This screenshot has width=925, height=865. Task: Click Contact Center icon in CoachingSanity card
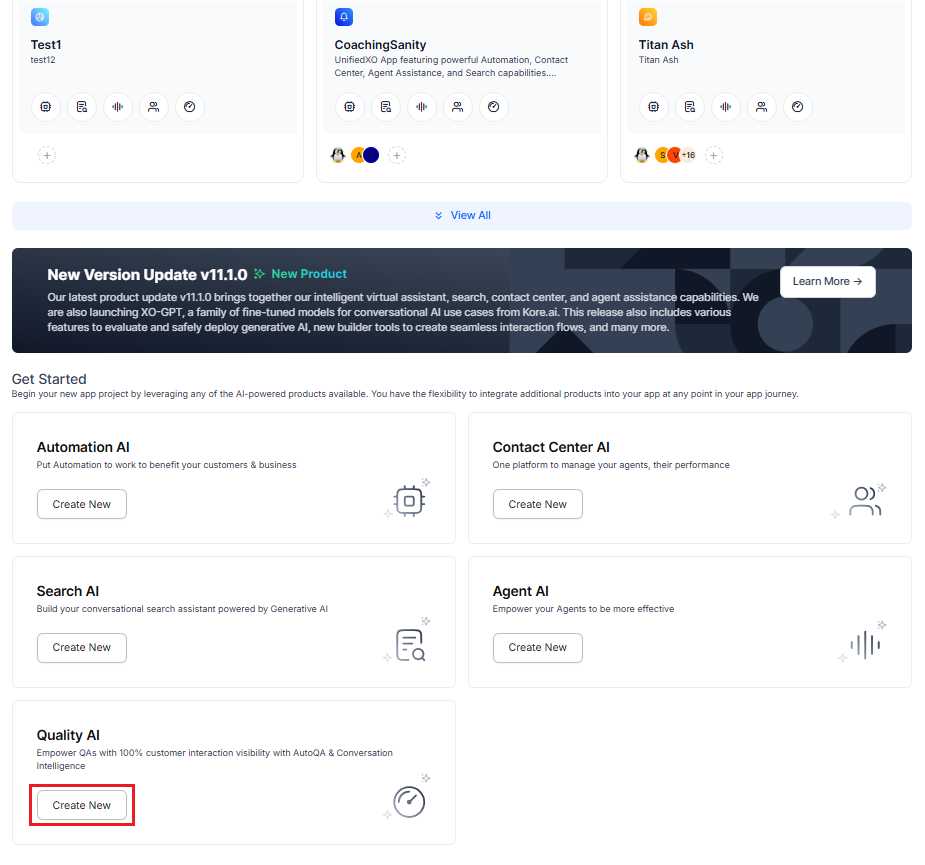(x=458, y=107)
